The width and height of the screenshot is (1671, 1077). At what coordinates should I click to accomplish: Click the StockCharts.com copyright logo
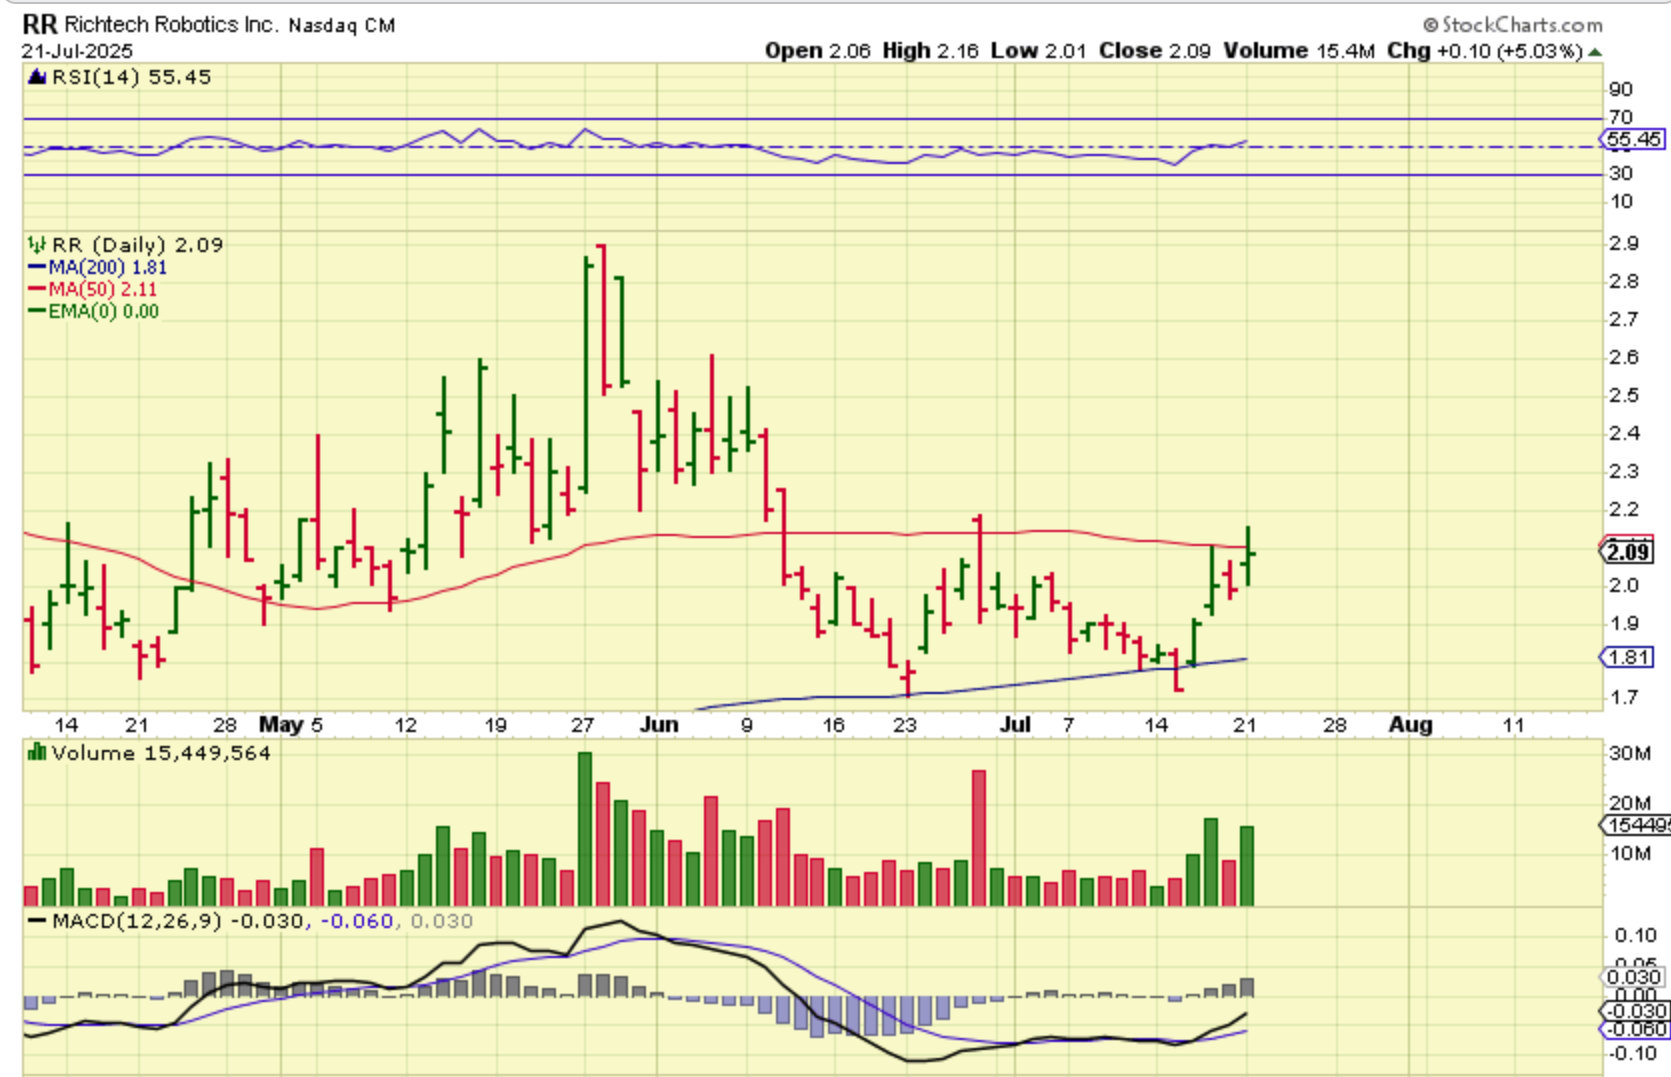tap(1512, 24)
